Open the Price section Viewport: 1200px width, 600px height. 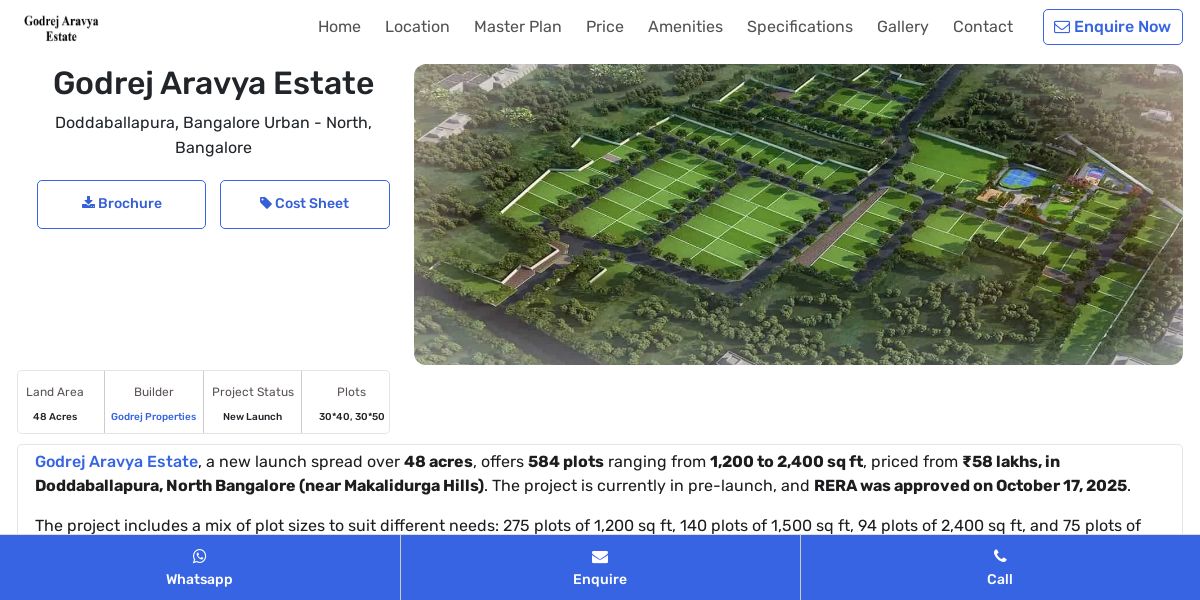(x=605, y=27)
